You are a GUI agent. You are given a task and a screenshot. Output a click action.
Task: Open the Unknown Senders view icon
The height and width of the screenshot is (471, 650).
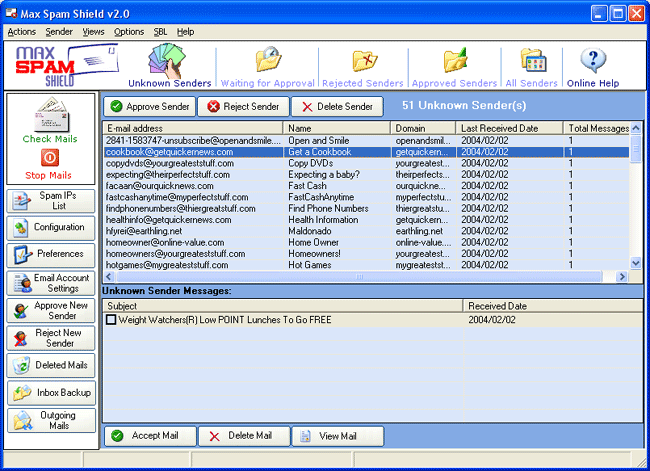[x=167, y=61]
